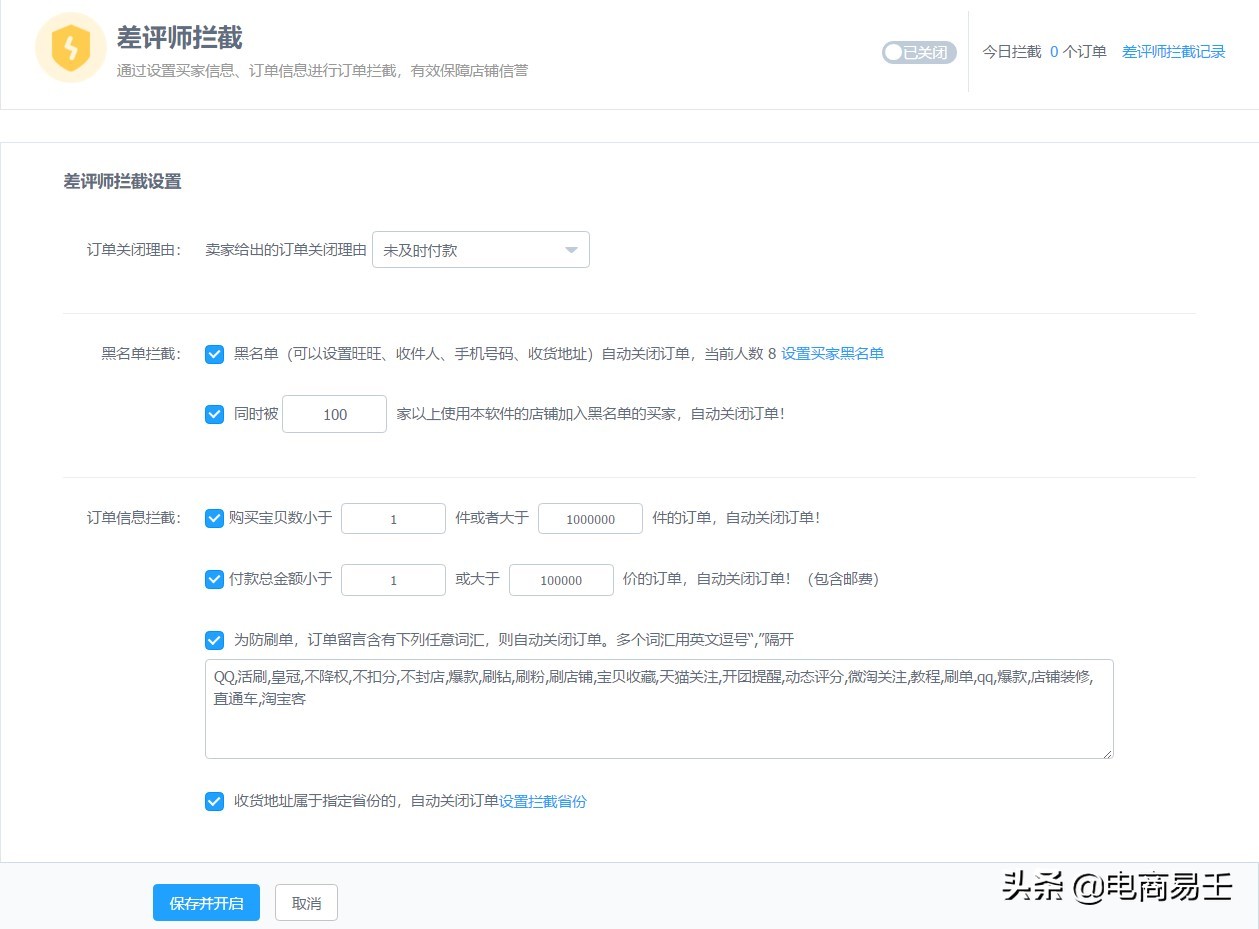The image size is (1259, 929).
Task: Click the yellow shield lightning icon
Action: click(70, 47)
